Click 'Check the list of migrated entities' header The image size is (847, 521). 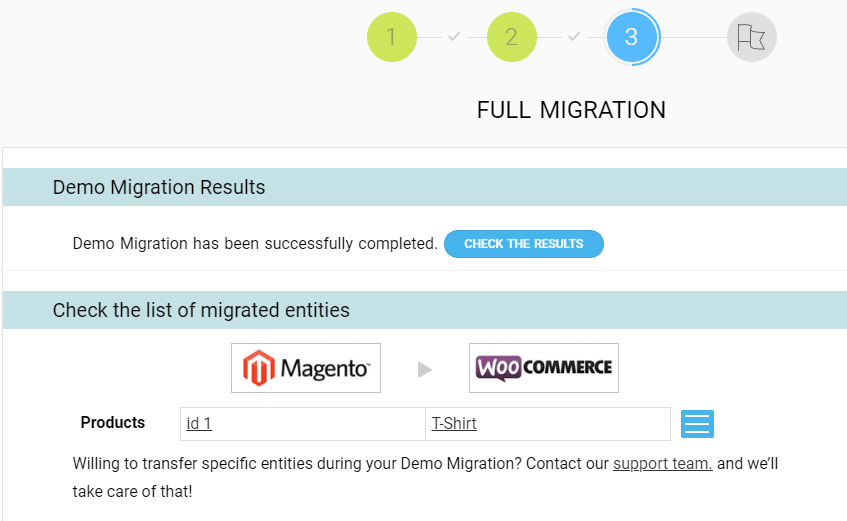point(201,310)
